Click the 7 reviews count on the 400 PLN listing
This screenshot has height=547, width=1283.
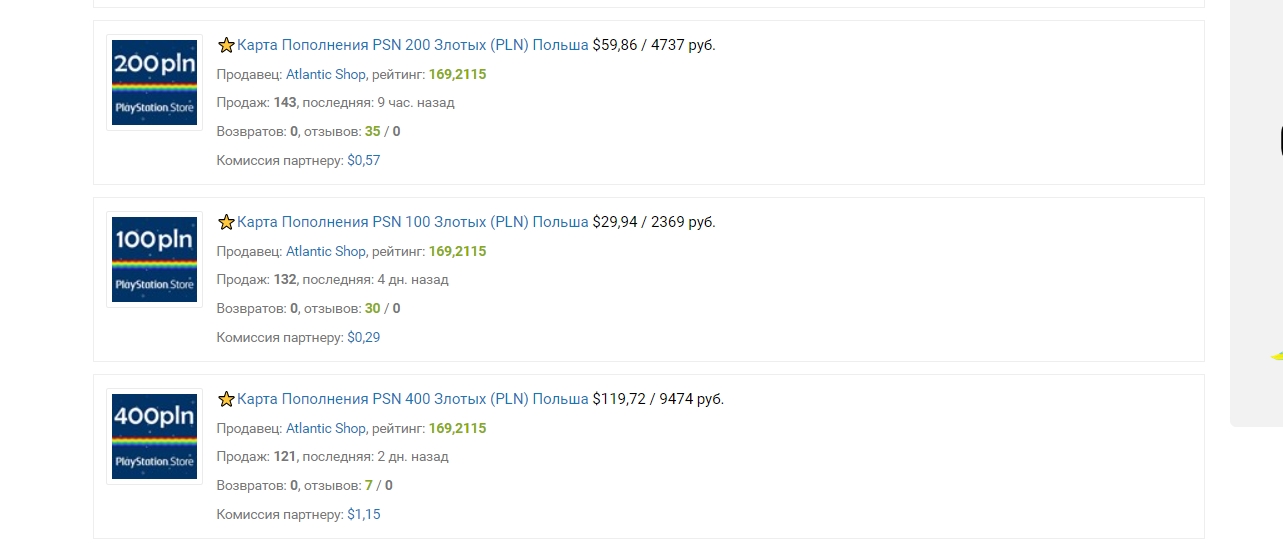[369, 485]
